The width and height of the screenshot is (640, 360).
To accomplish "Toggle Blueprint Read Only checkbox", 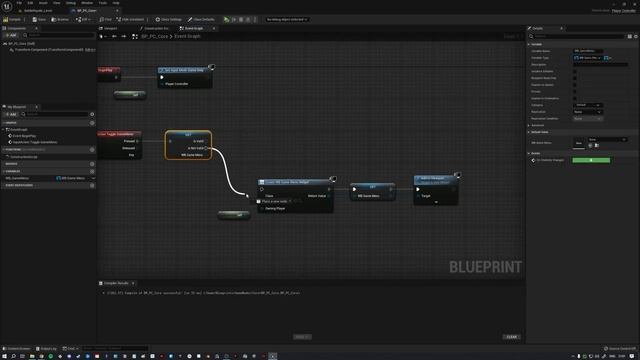I will coord(575,78).
